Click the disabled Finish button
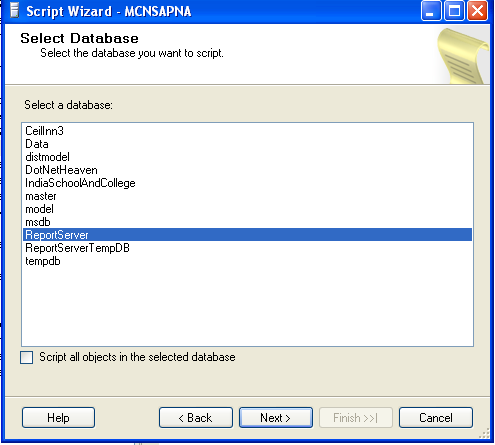This screenshot has width=495, height=445. (356, 417)
